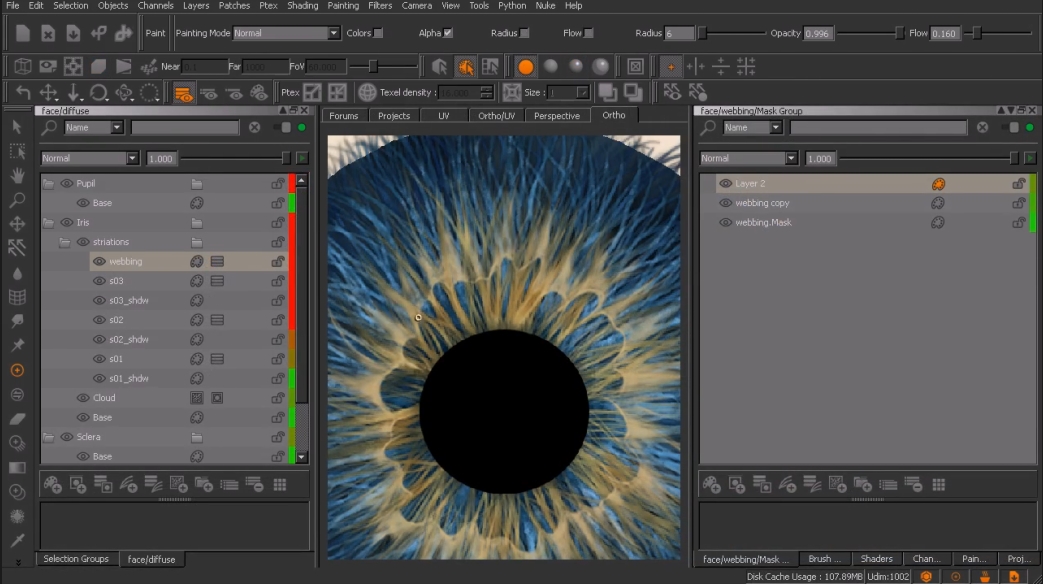Open the grid options icon under face/diffuse layers

pyautogui.click(x=280, y=485)
